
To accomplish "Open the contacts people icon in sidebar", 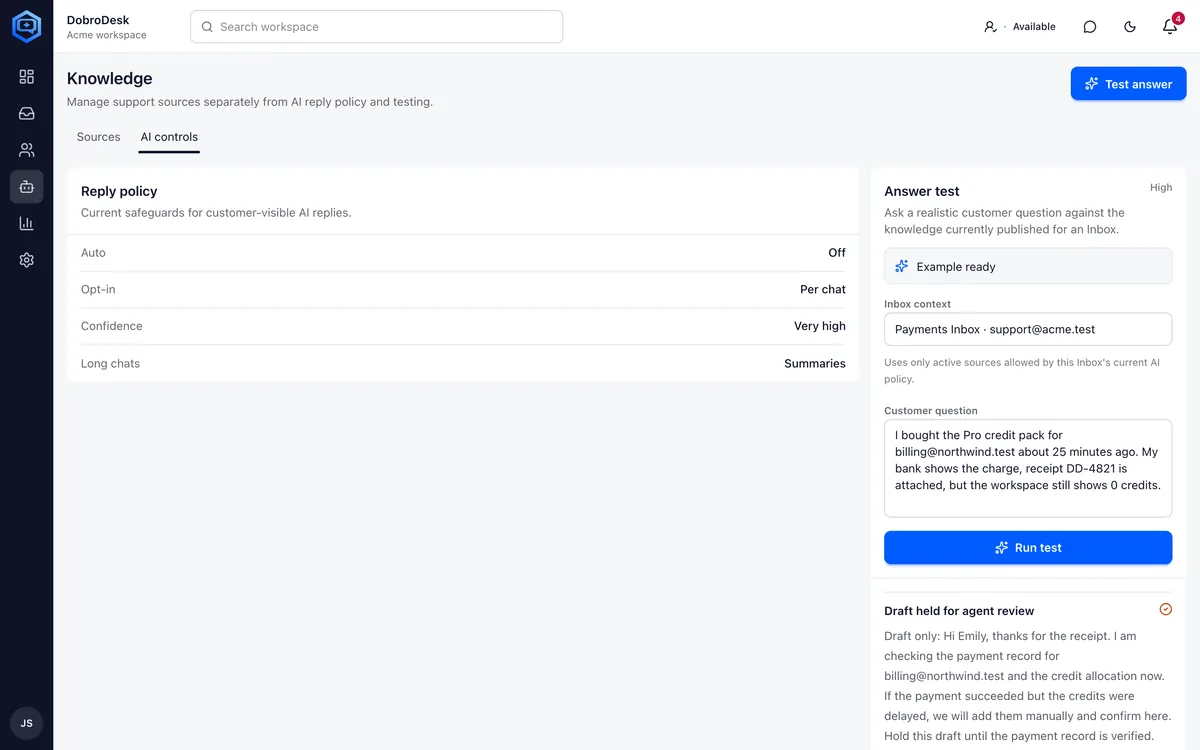I will pyautogui.click(x=27, y=150).
